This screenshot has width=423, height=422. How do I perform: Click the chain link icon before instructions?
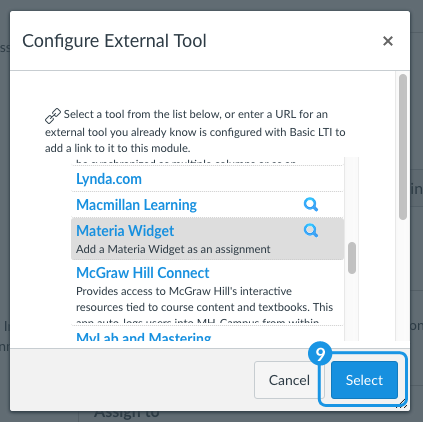(x=53, y=116)
